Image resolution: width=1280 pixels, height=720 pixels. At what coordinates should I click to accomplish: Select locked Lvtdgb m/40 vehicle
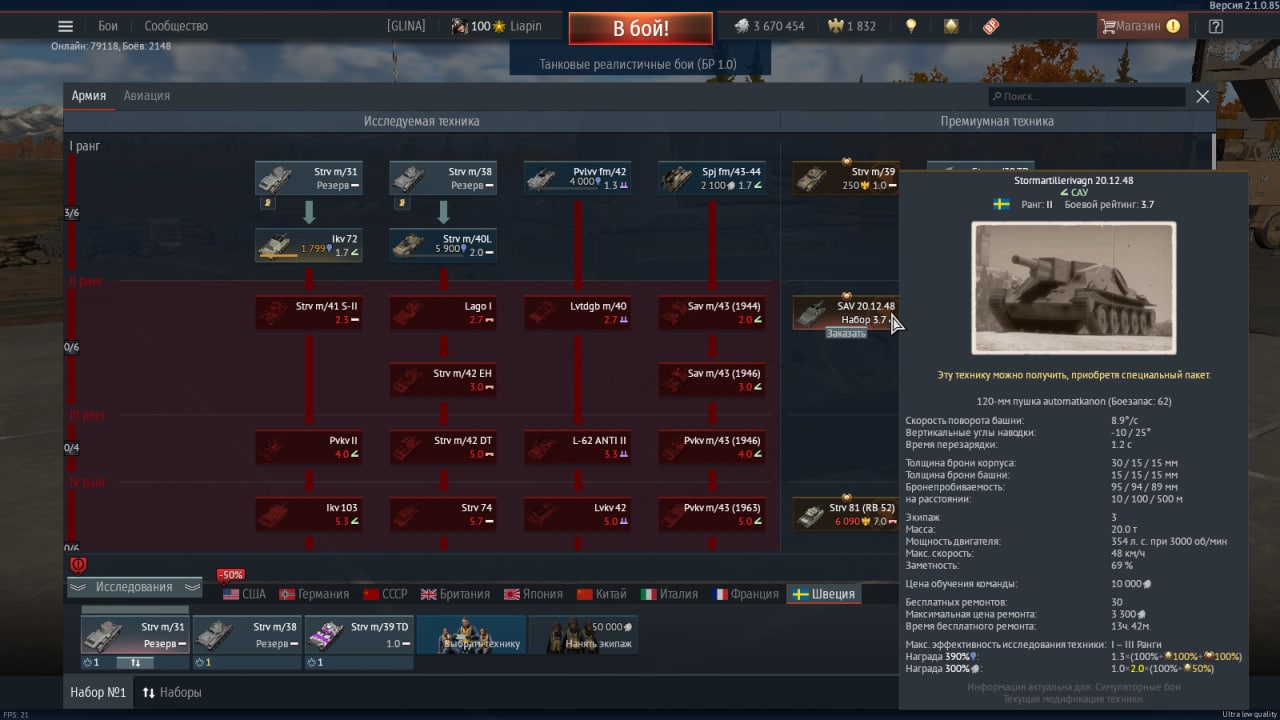click(578, 313)
